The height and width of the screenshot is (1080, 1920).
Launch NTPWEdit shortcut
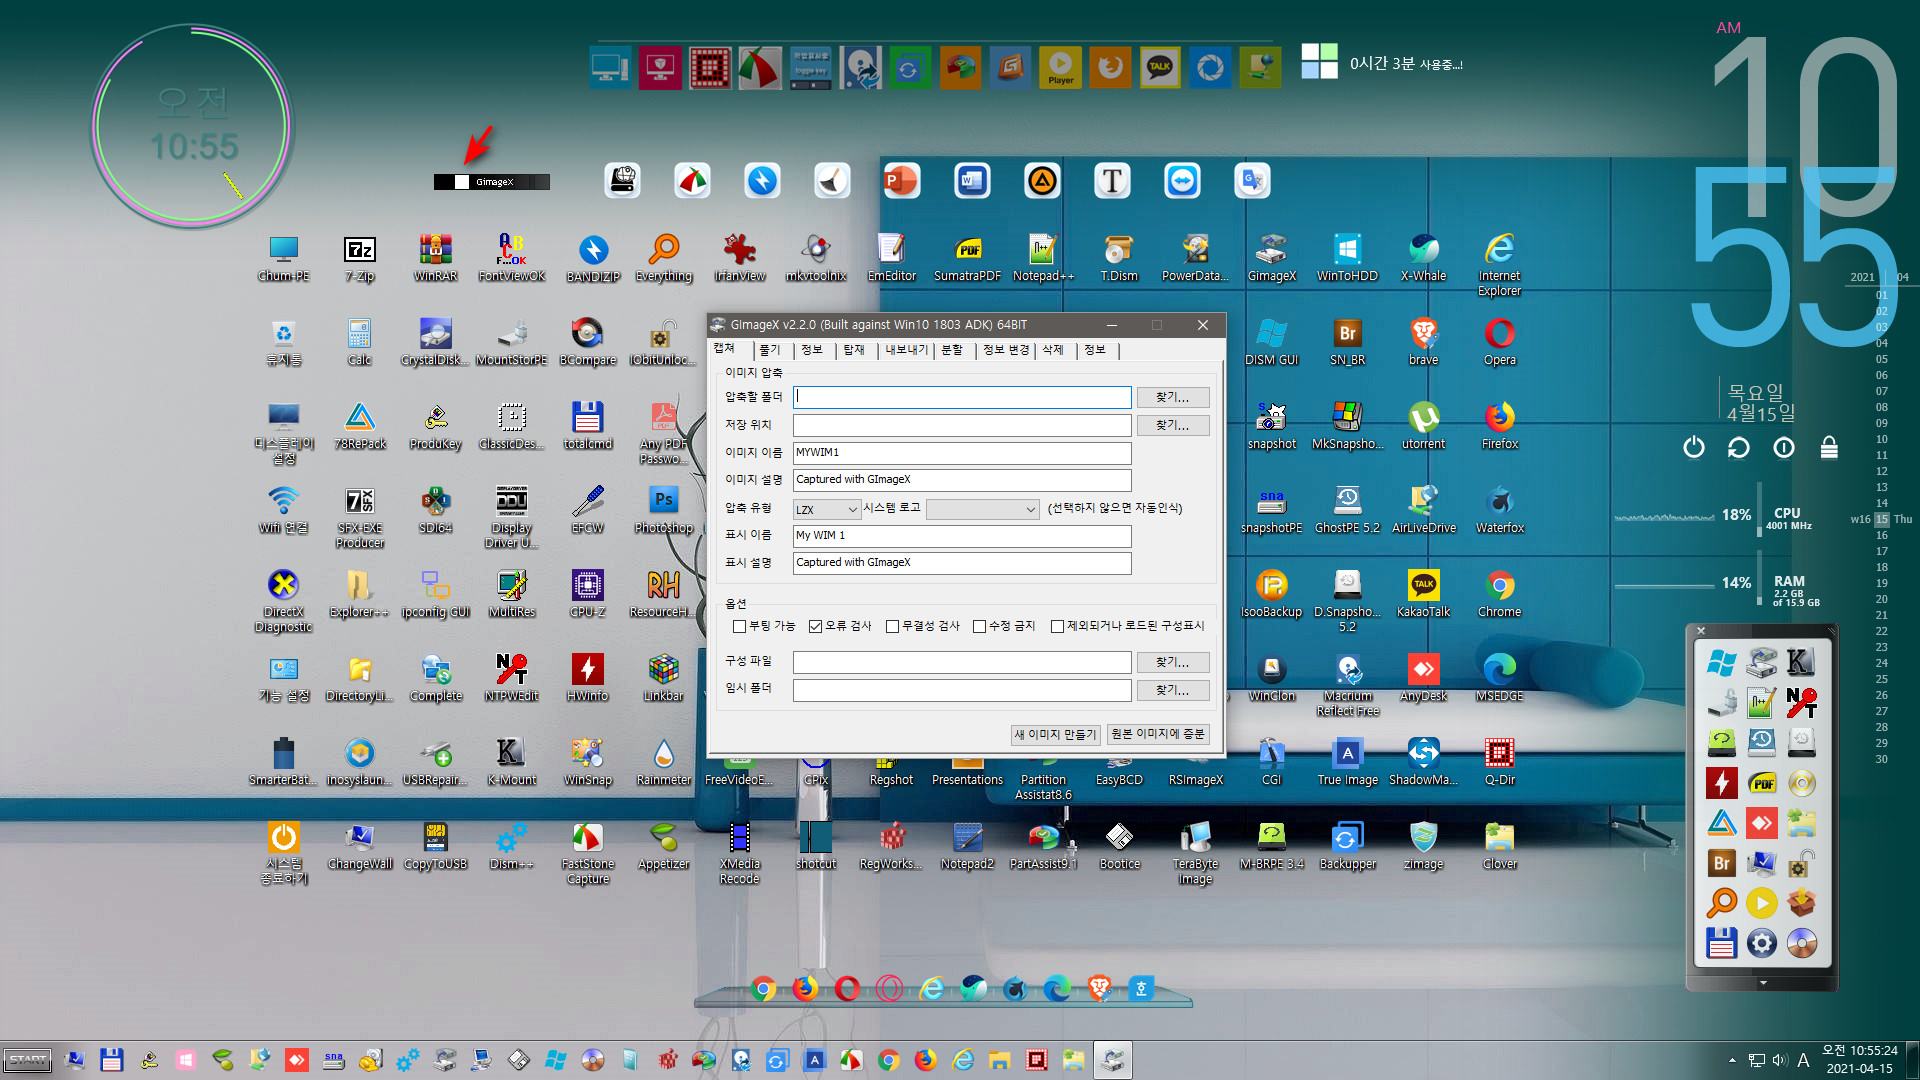point(512,678)
